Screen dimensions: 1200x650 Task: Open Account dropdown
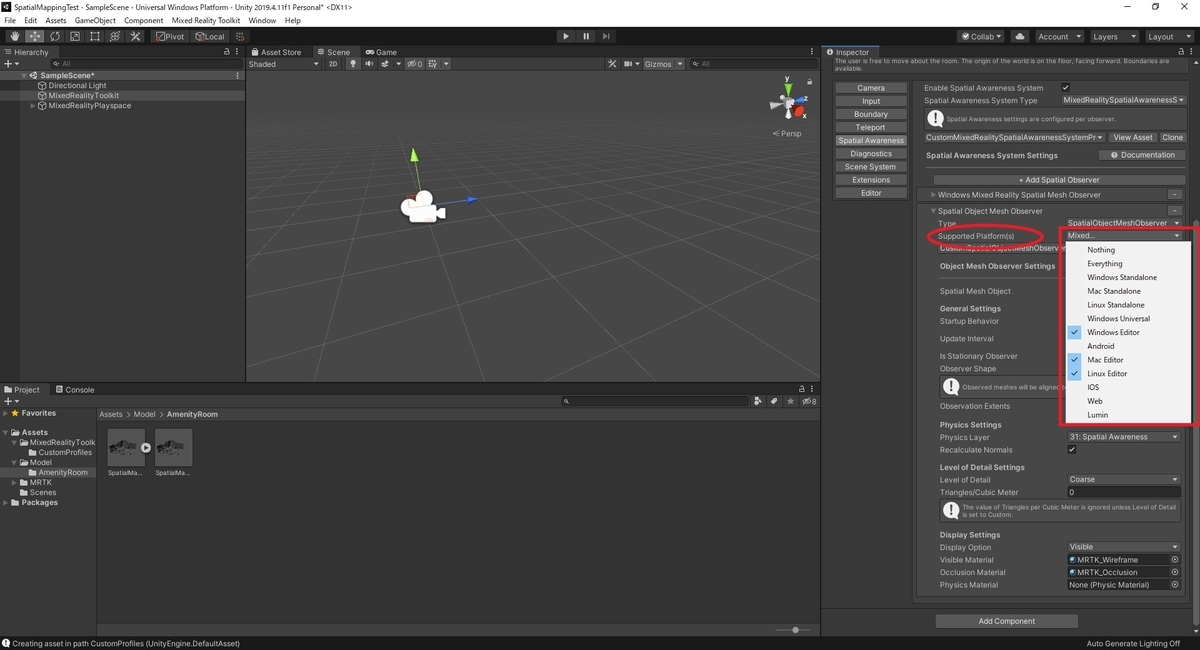(x=1058, y=36)
